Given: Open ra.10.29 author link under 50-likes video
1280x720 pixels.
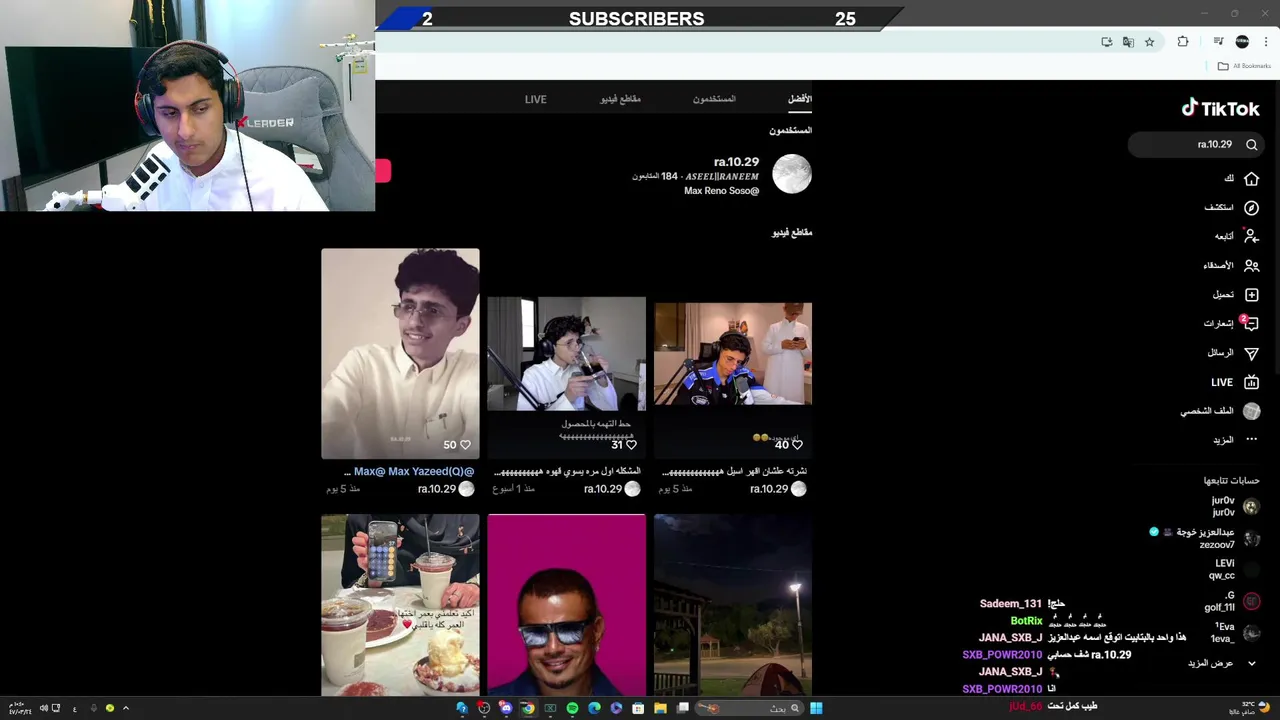Looking at the screenshot, I should pyautogui.click(x=437, y=489).
